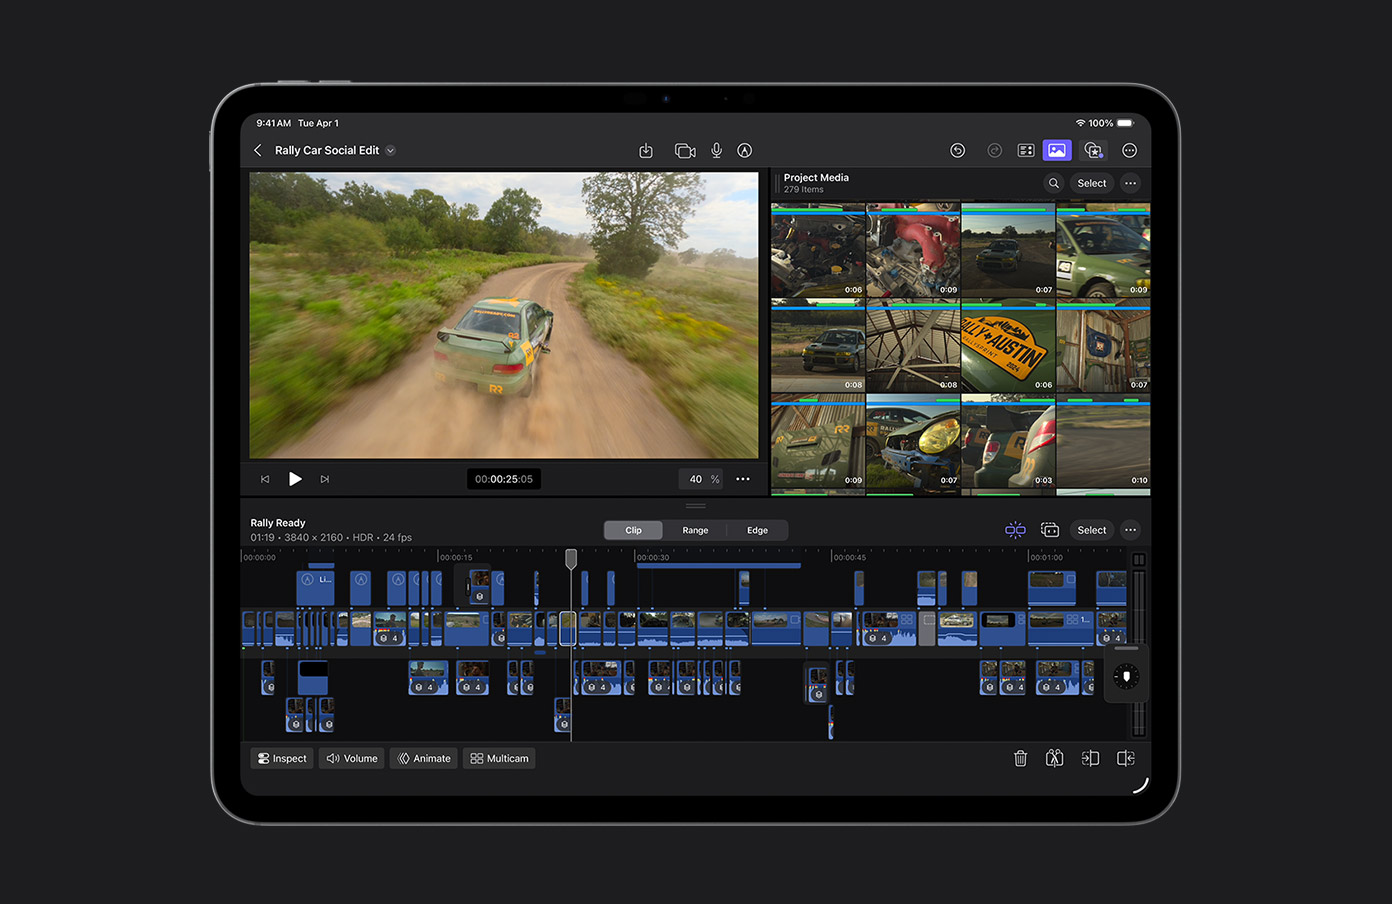This screenshot has height=904, width=1392.
Task: Open Project Media more options menu
Action: [1130, 183]
